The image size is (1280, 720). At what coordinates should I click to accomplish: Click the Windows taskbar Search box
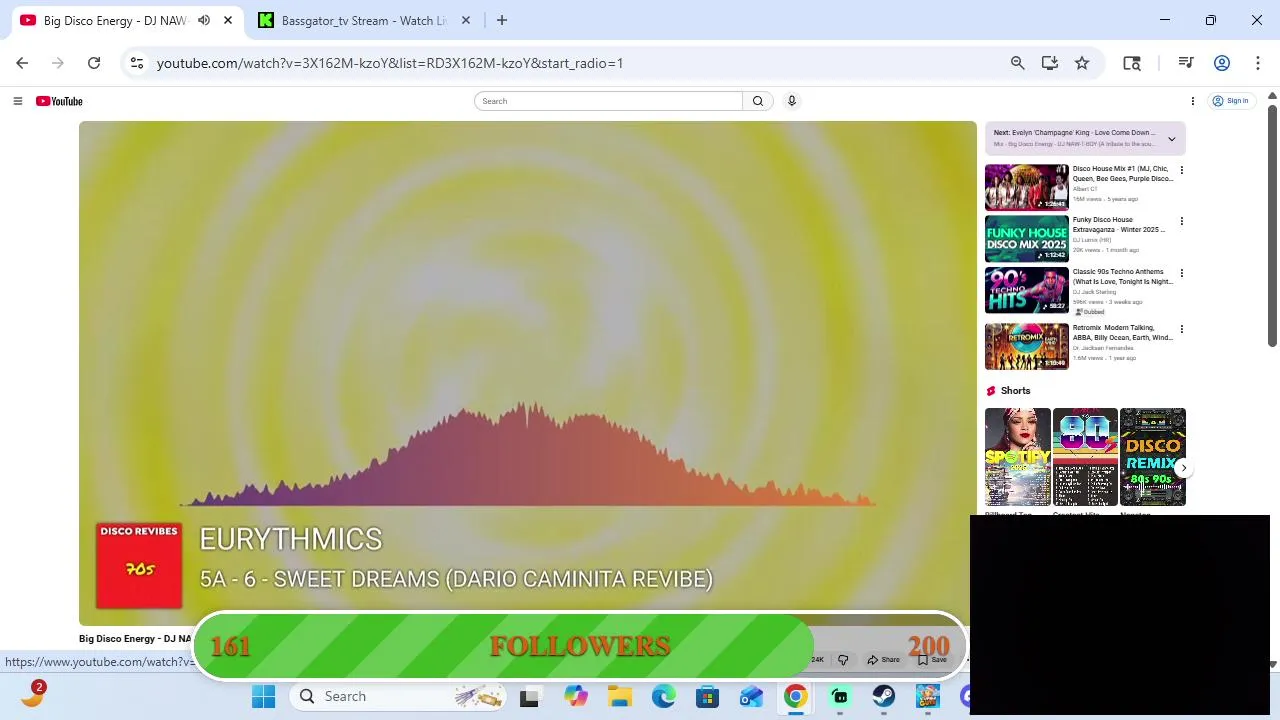coord(398,696)
